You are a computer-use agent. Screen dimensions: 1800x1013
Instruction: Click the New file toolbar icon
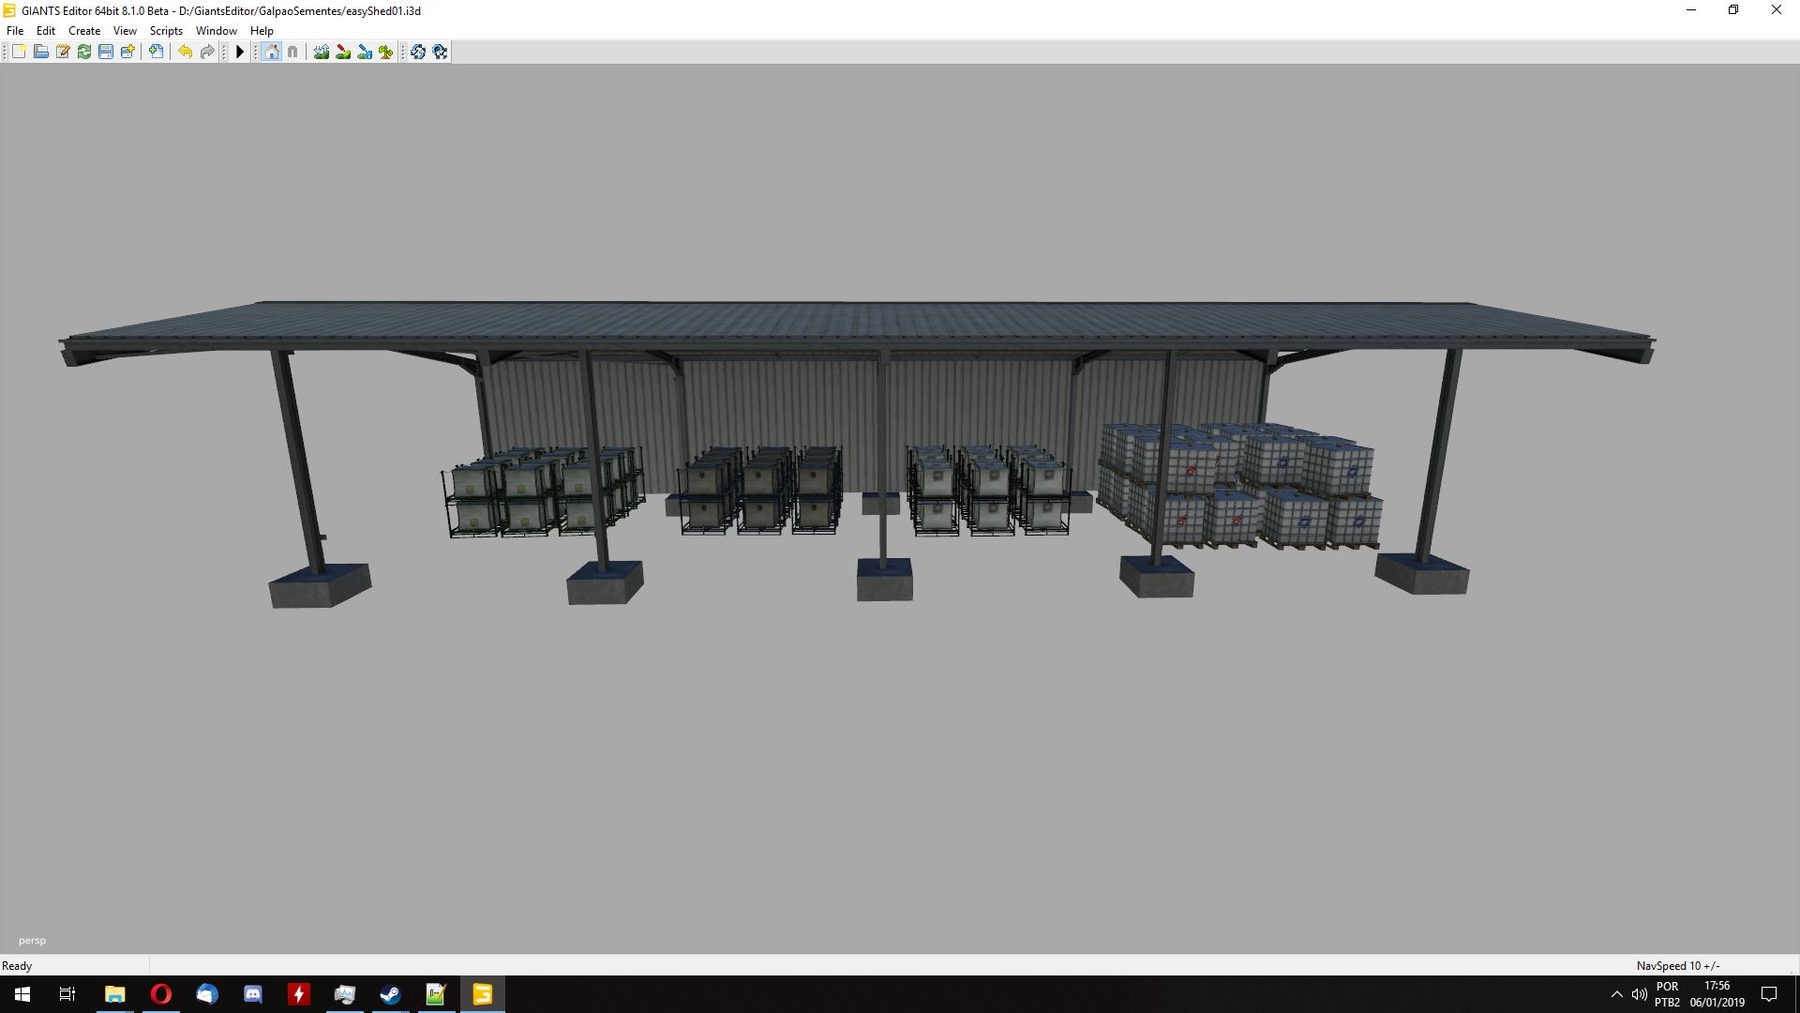19,52
